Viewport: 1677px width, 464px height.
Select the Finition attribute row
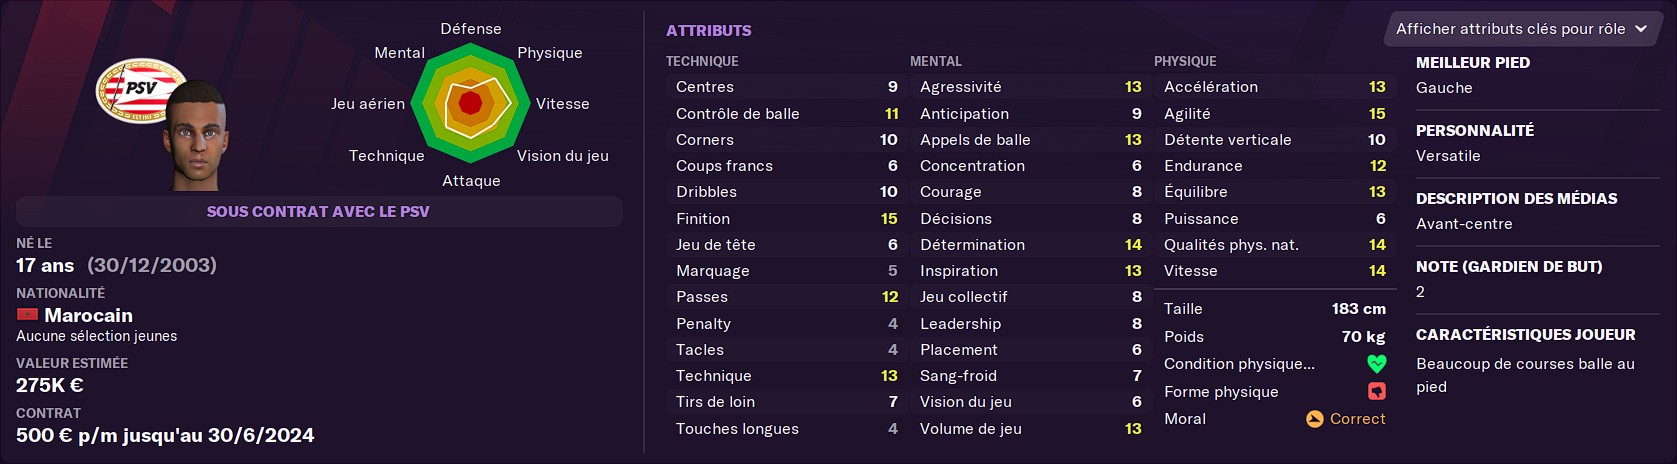coord(786,218)
